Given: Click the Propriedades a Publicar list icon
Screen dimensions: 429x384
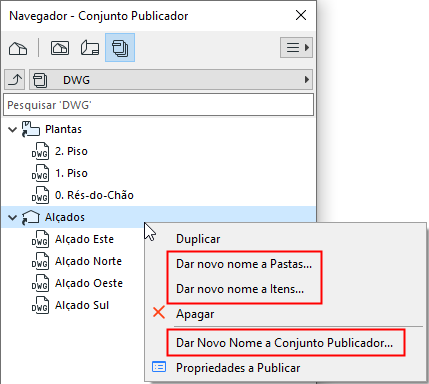Looking at the screenshot, I should point(159,367).
